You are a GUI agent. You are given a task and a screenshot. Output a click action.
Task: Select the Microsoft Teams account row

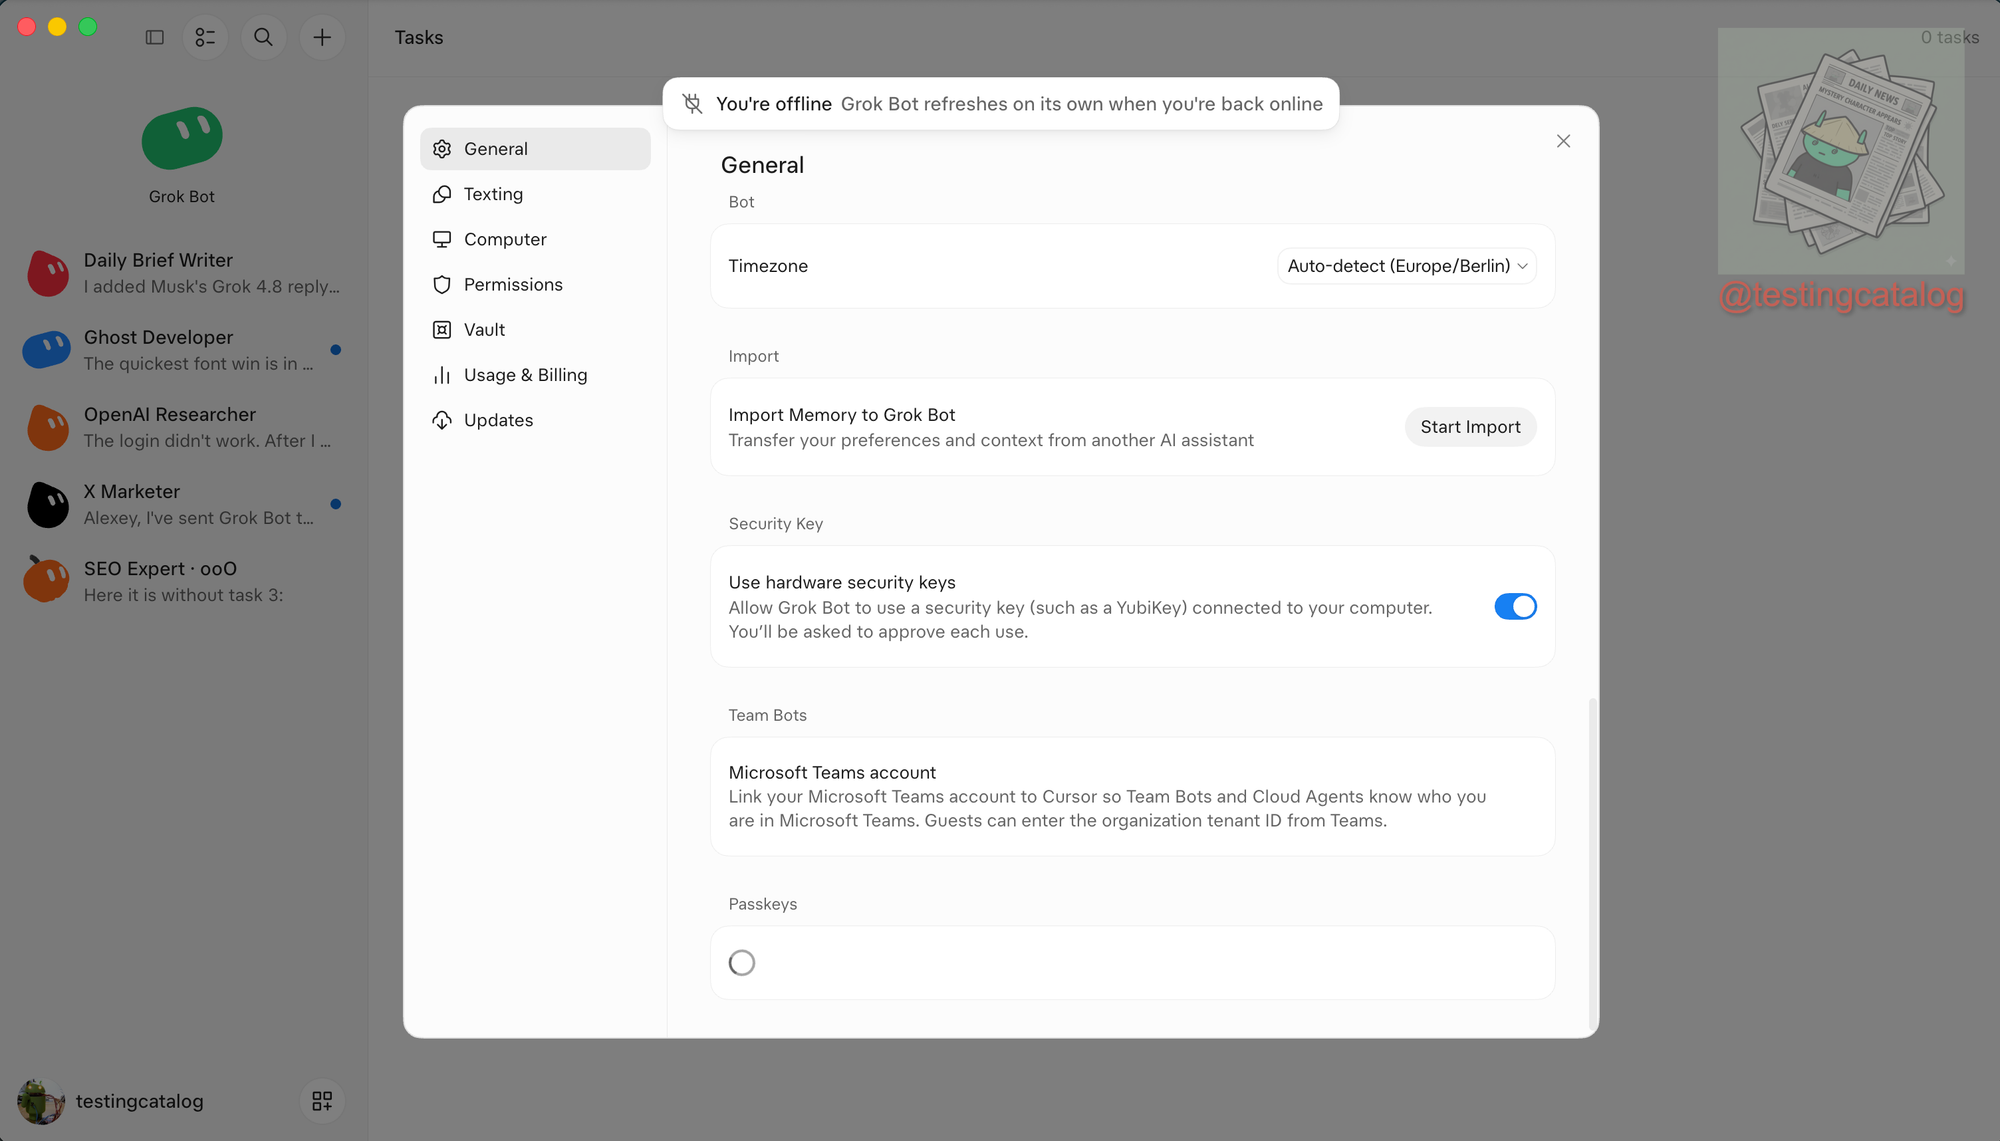(1132, 796)
